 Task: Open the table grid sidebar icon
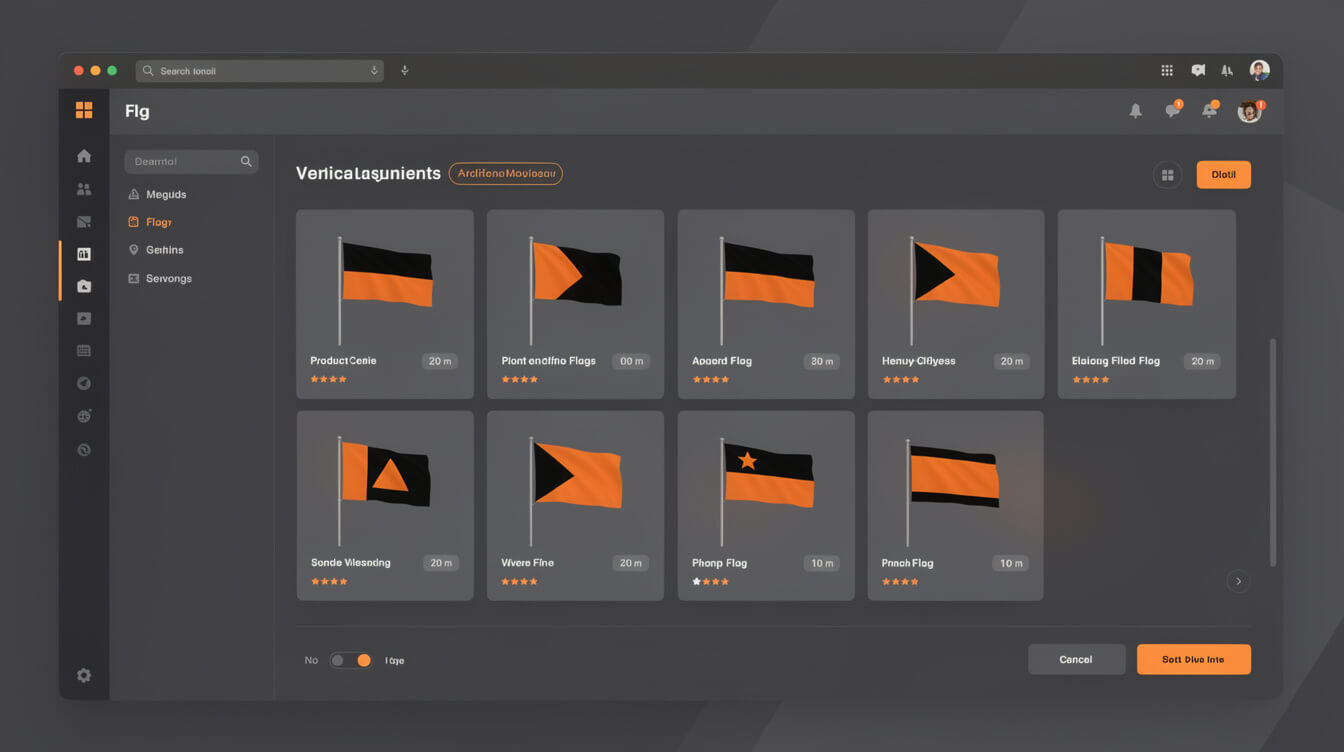(x=84, y=351)
